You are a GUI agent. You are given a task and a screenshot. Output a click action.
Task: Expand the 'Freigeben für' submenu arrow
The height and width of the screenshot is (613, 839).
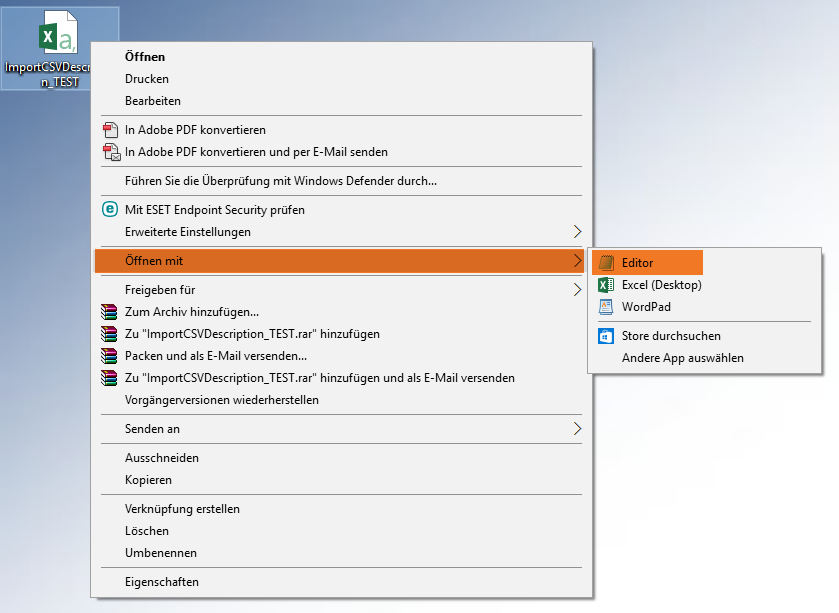[577, 289]
